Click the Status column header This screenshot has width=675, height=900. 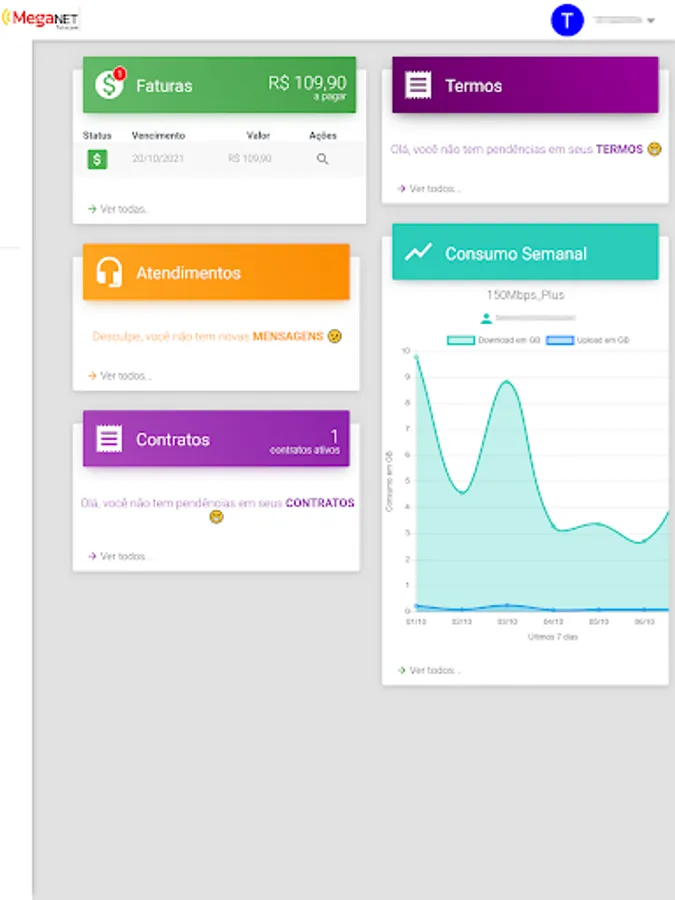(x=97, y=135)
